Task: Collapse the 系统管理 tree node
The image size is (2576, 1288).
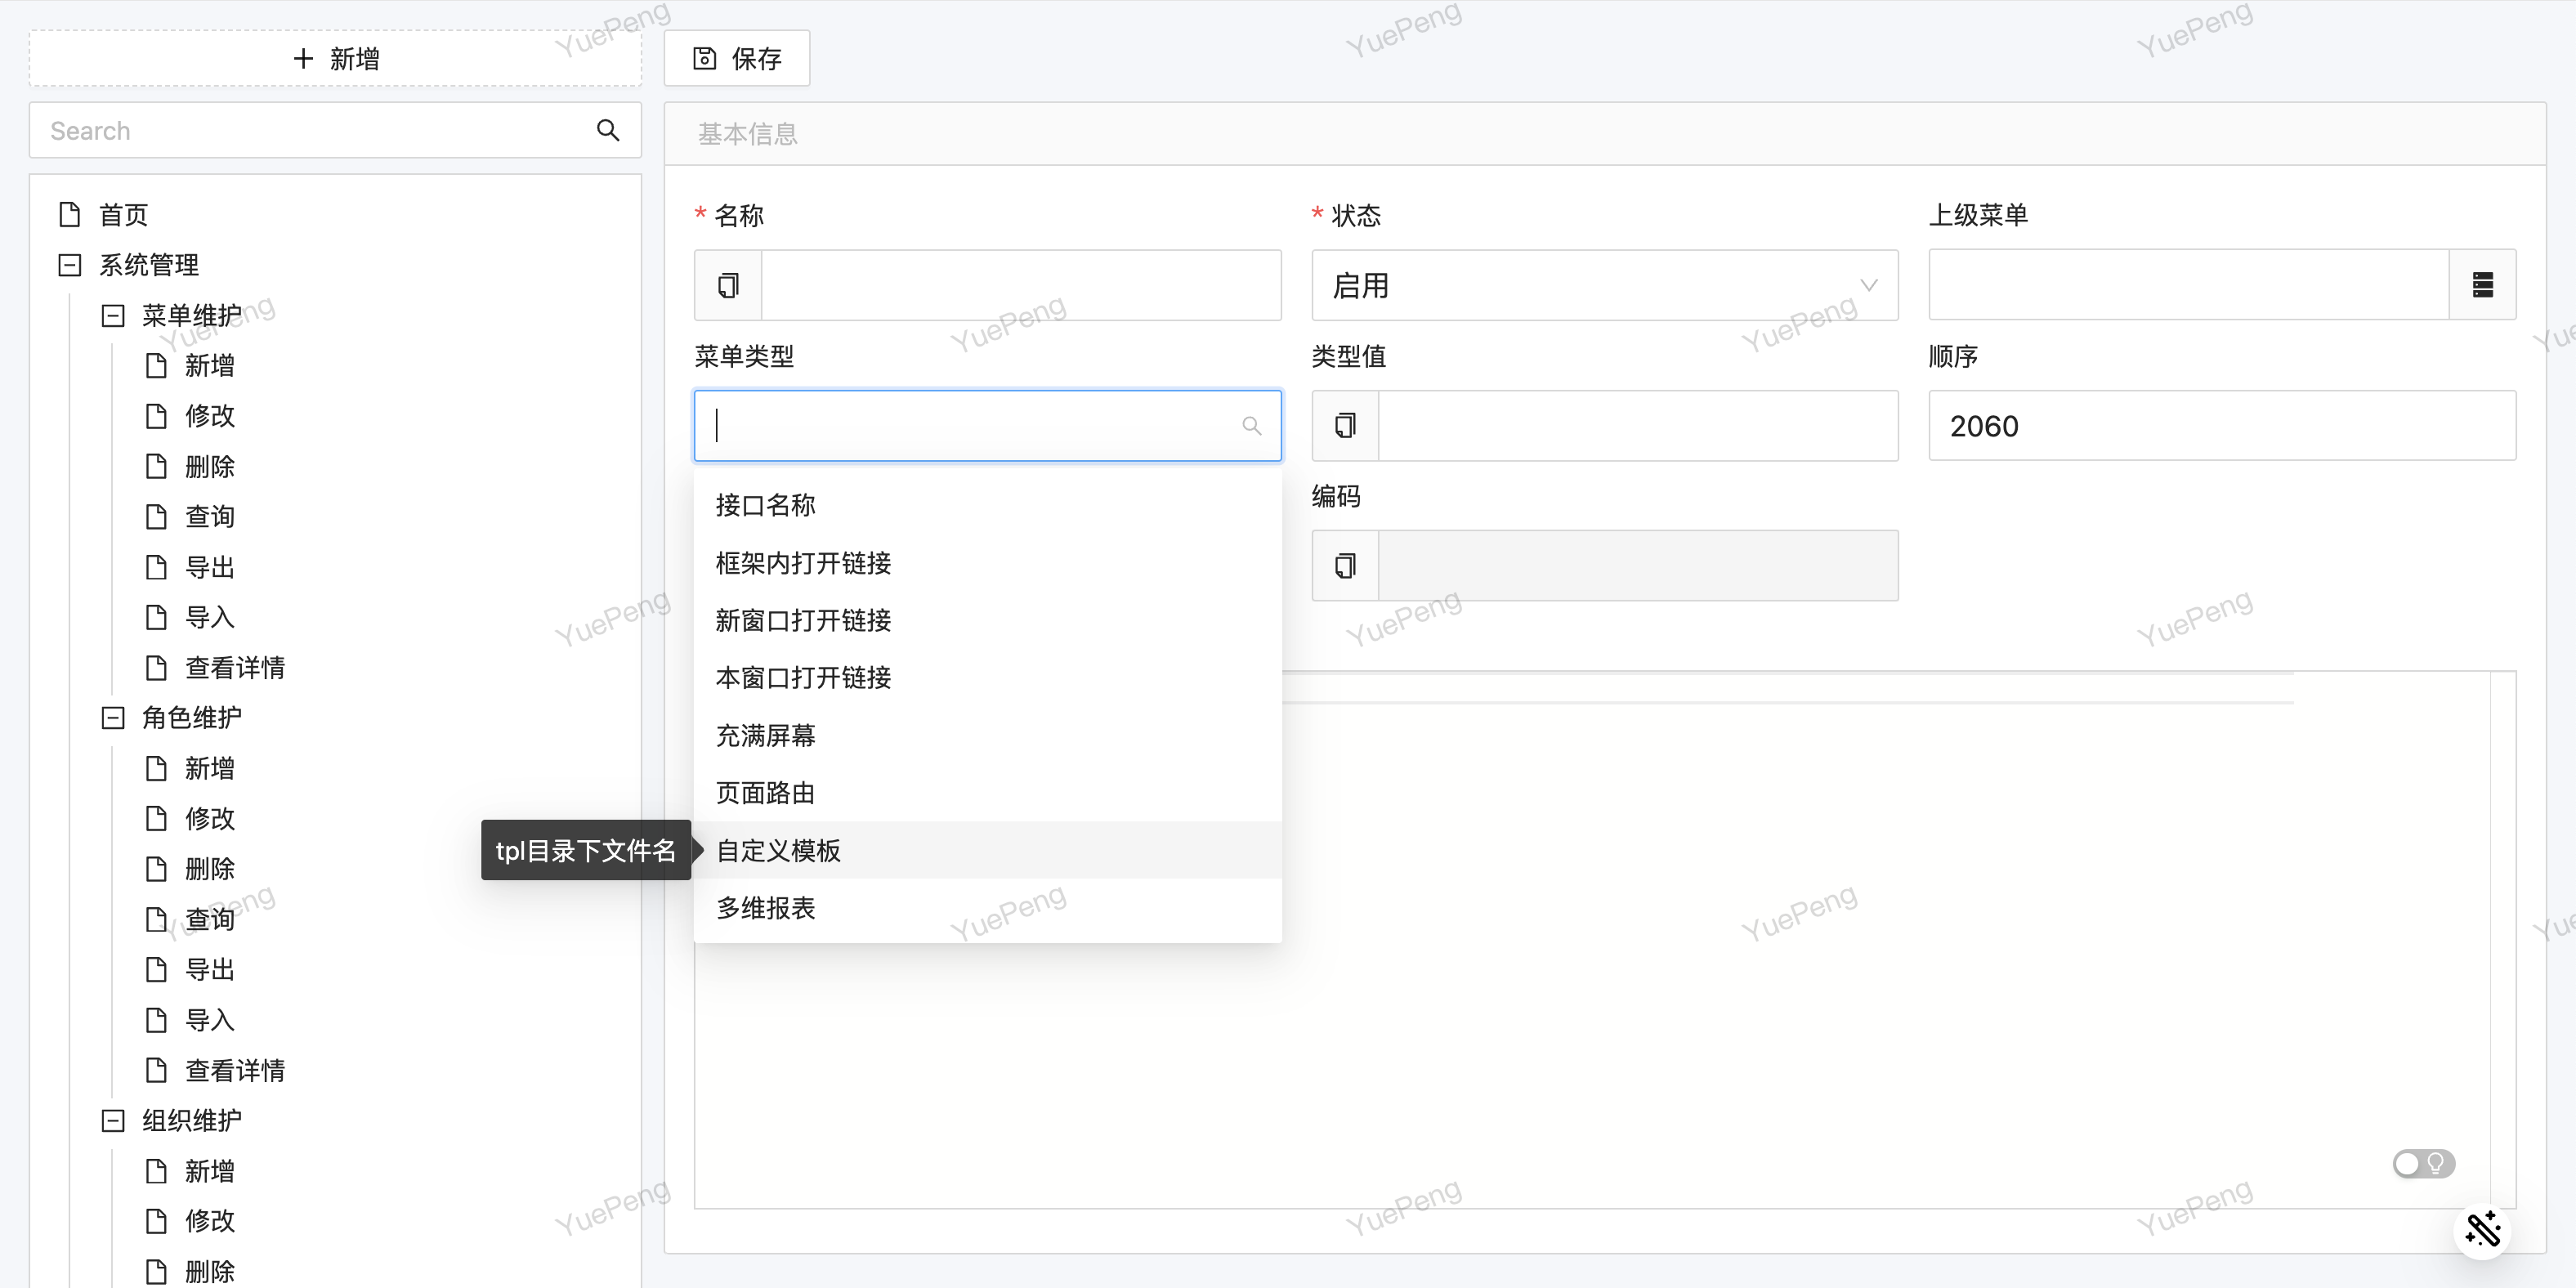Action: click(x=70, y=265)
